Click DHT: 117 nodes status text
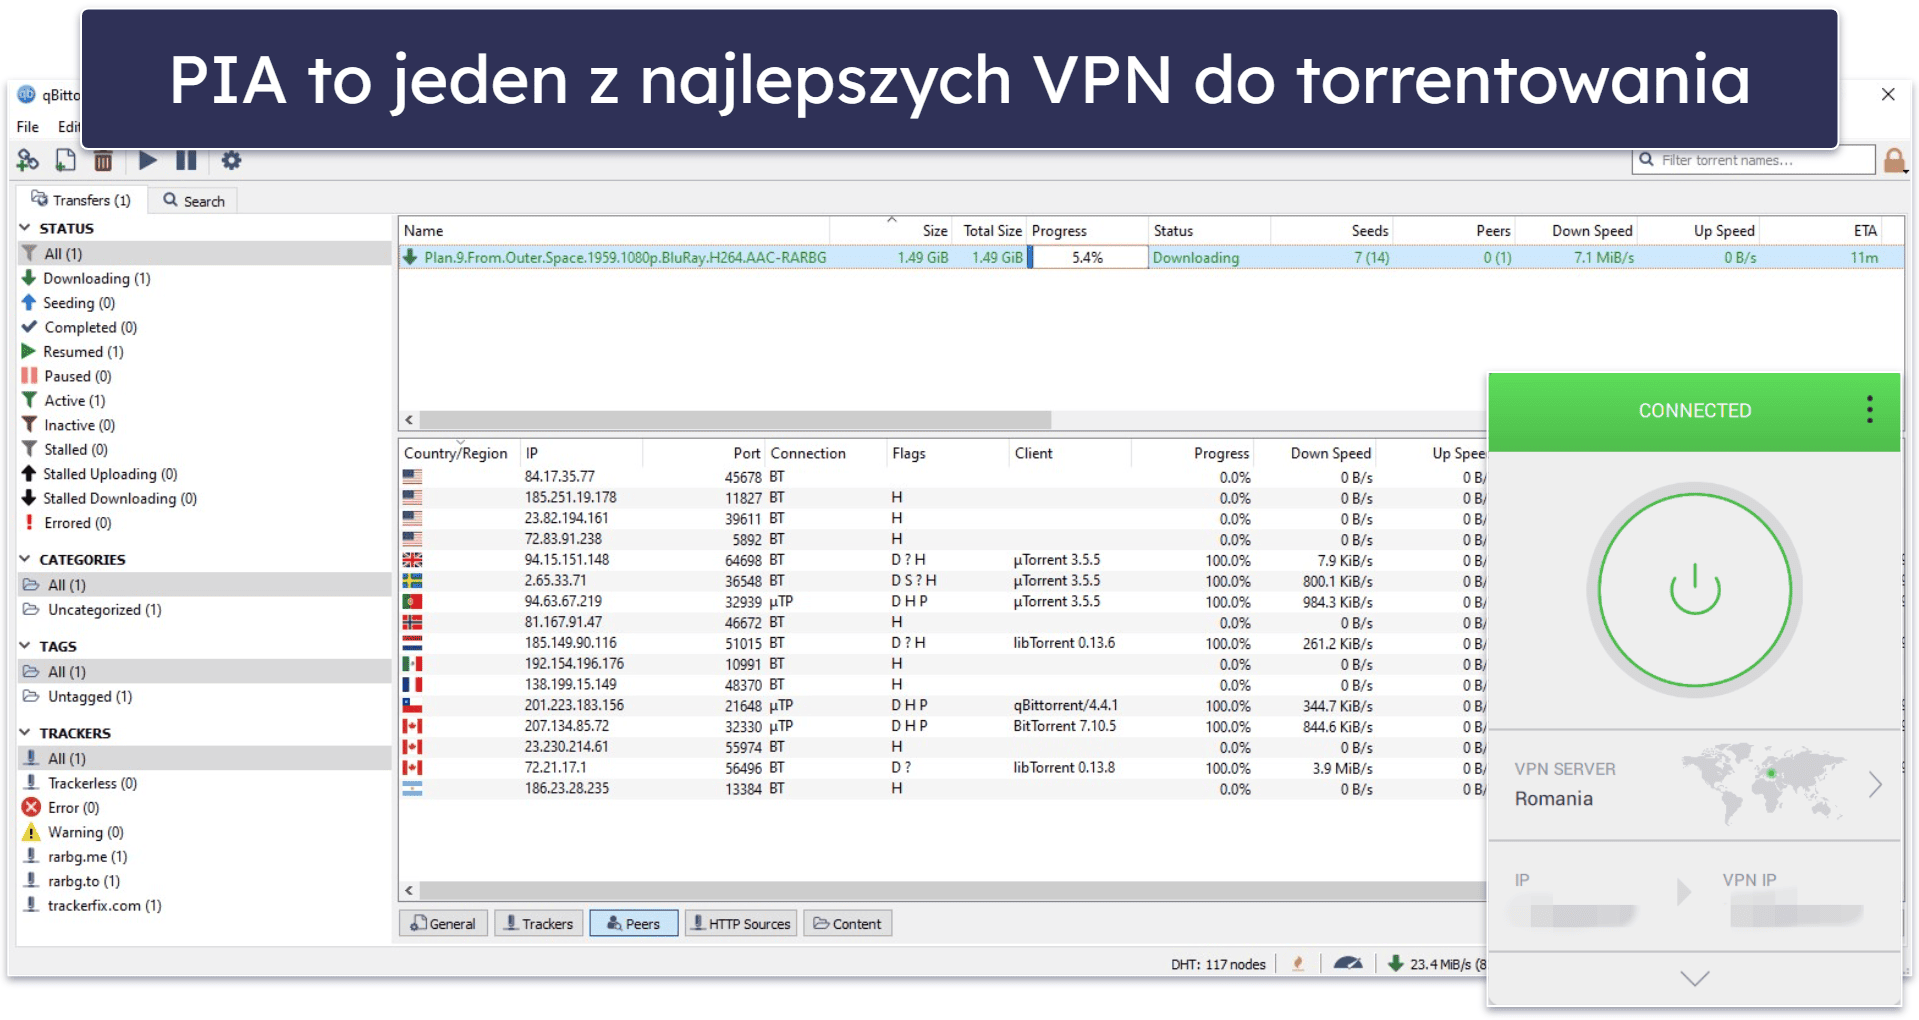Screen dimensions: 1919x1020 [x=1218, y=965]
